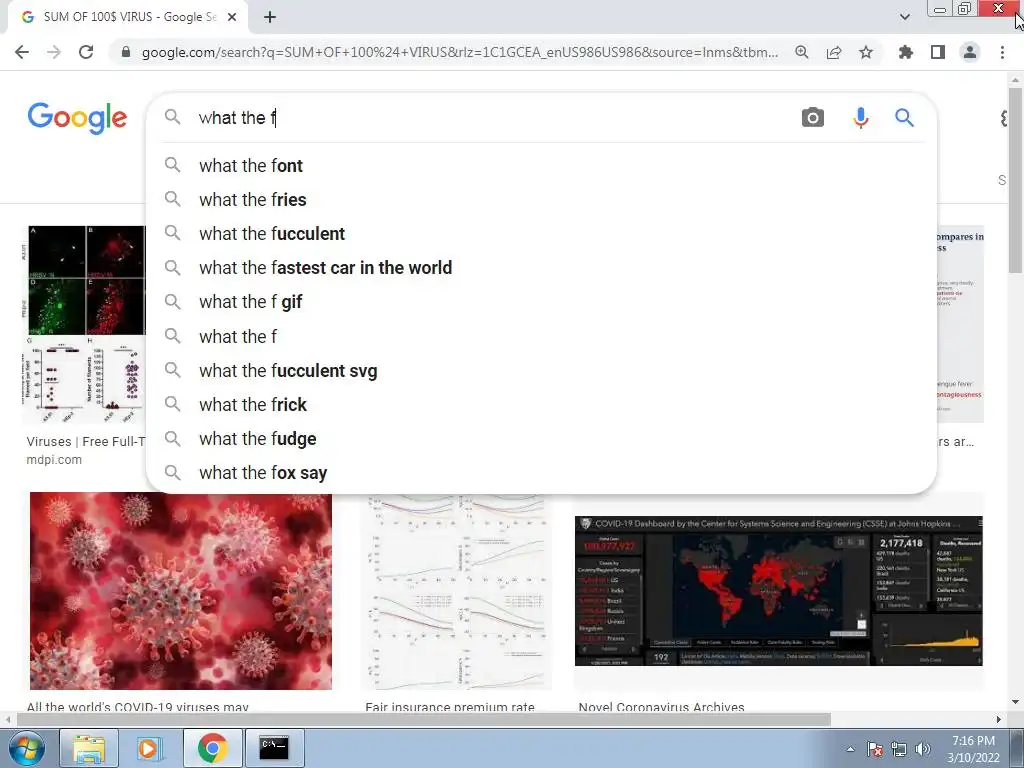Click into the Google search text box

[x=490, y=118]
